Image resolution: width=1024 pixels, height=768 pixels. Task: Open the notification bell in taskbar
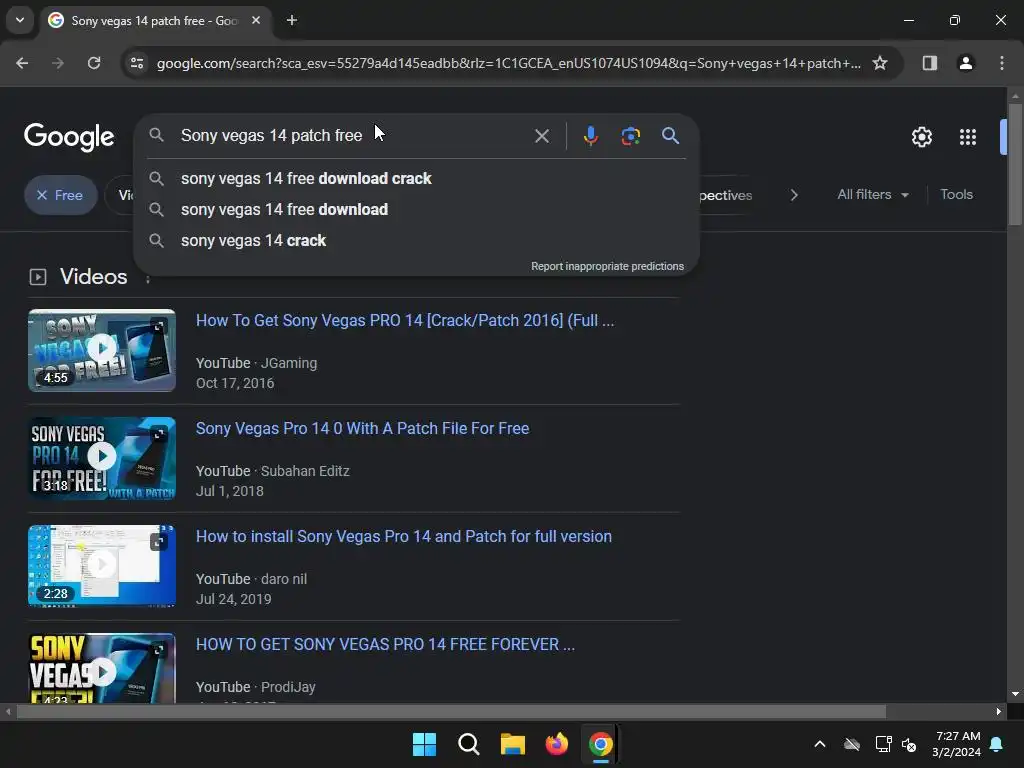tap(996, 744)
